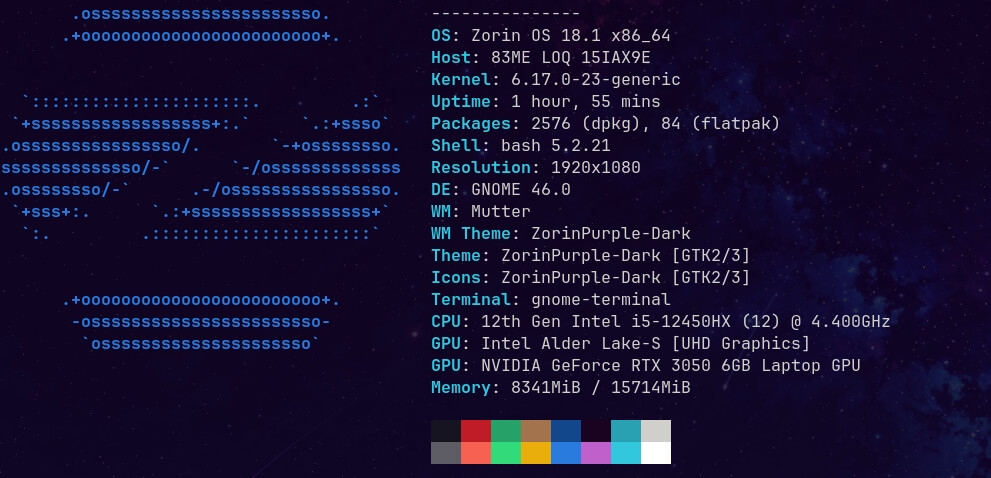Click the OS line showing Zorin OS 18.1
The image size is (991, 478).
550,36
